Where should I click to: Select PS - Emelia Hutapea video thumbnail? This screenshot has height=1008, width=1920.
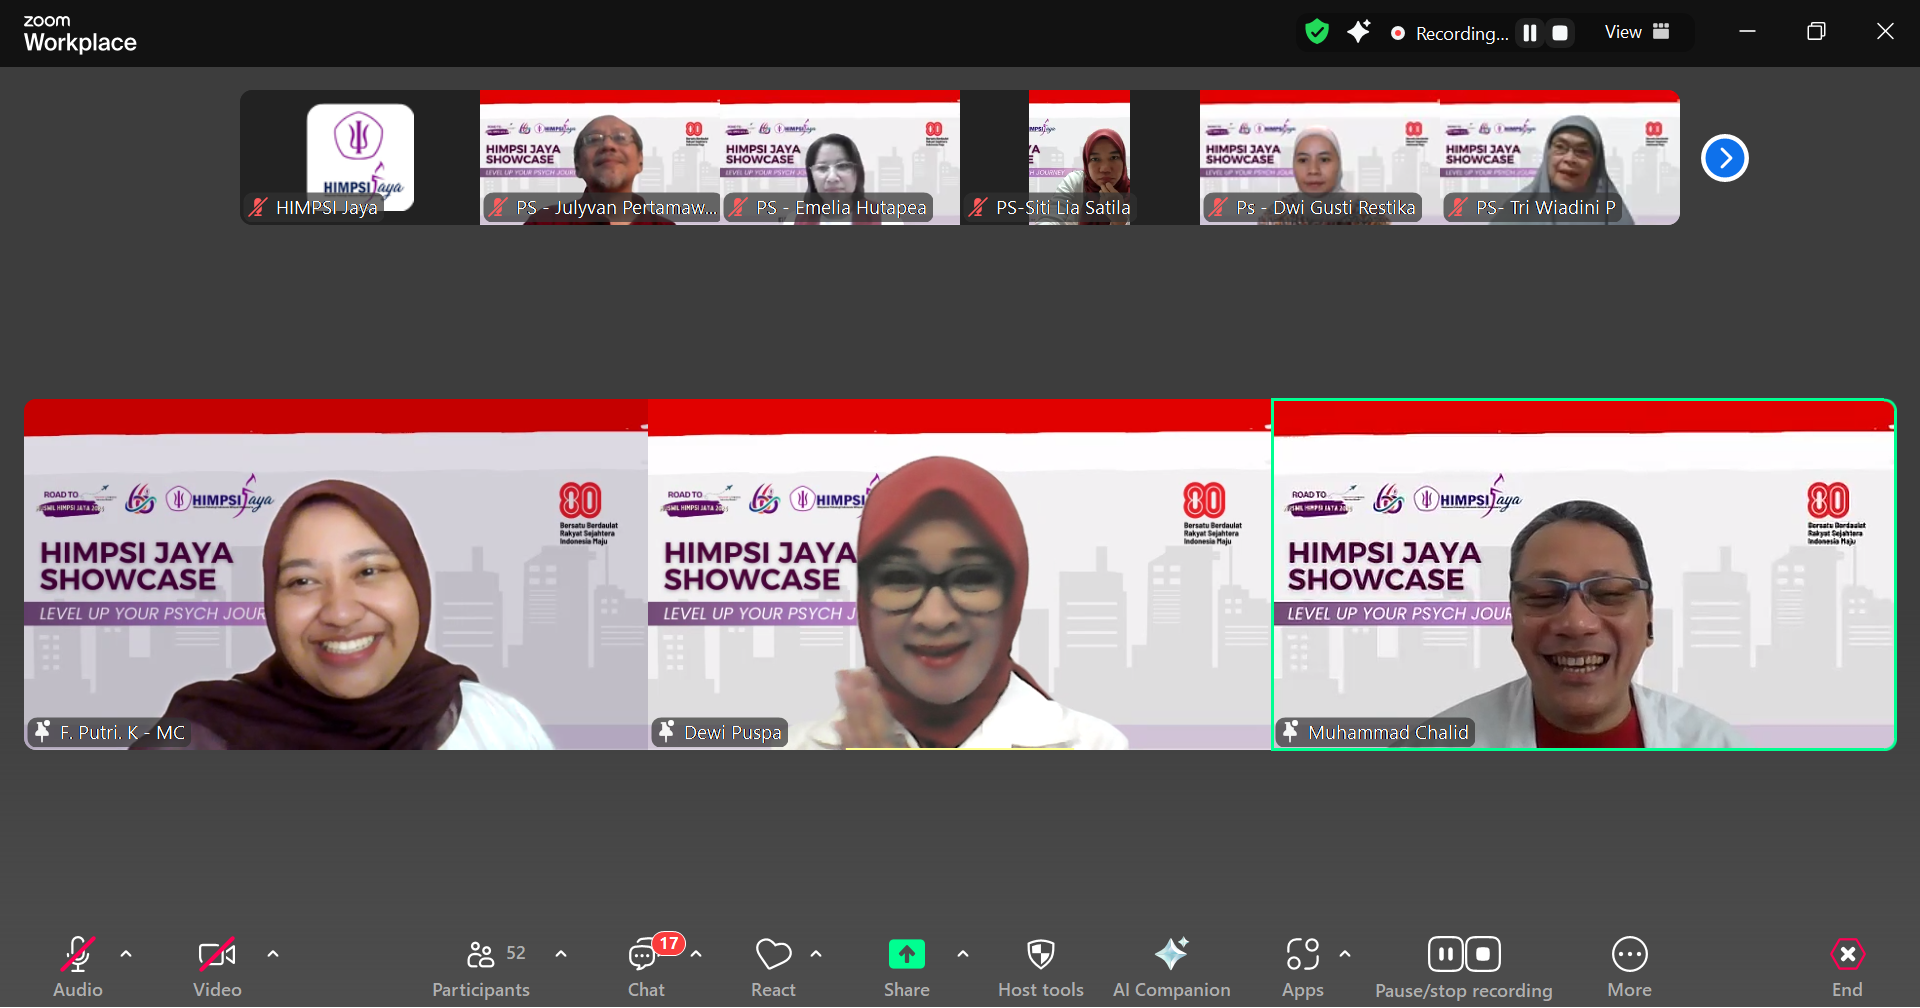[x=840, y=157]
